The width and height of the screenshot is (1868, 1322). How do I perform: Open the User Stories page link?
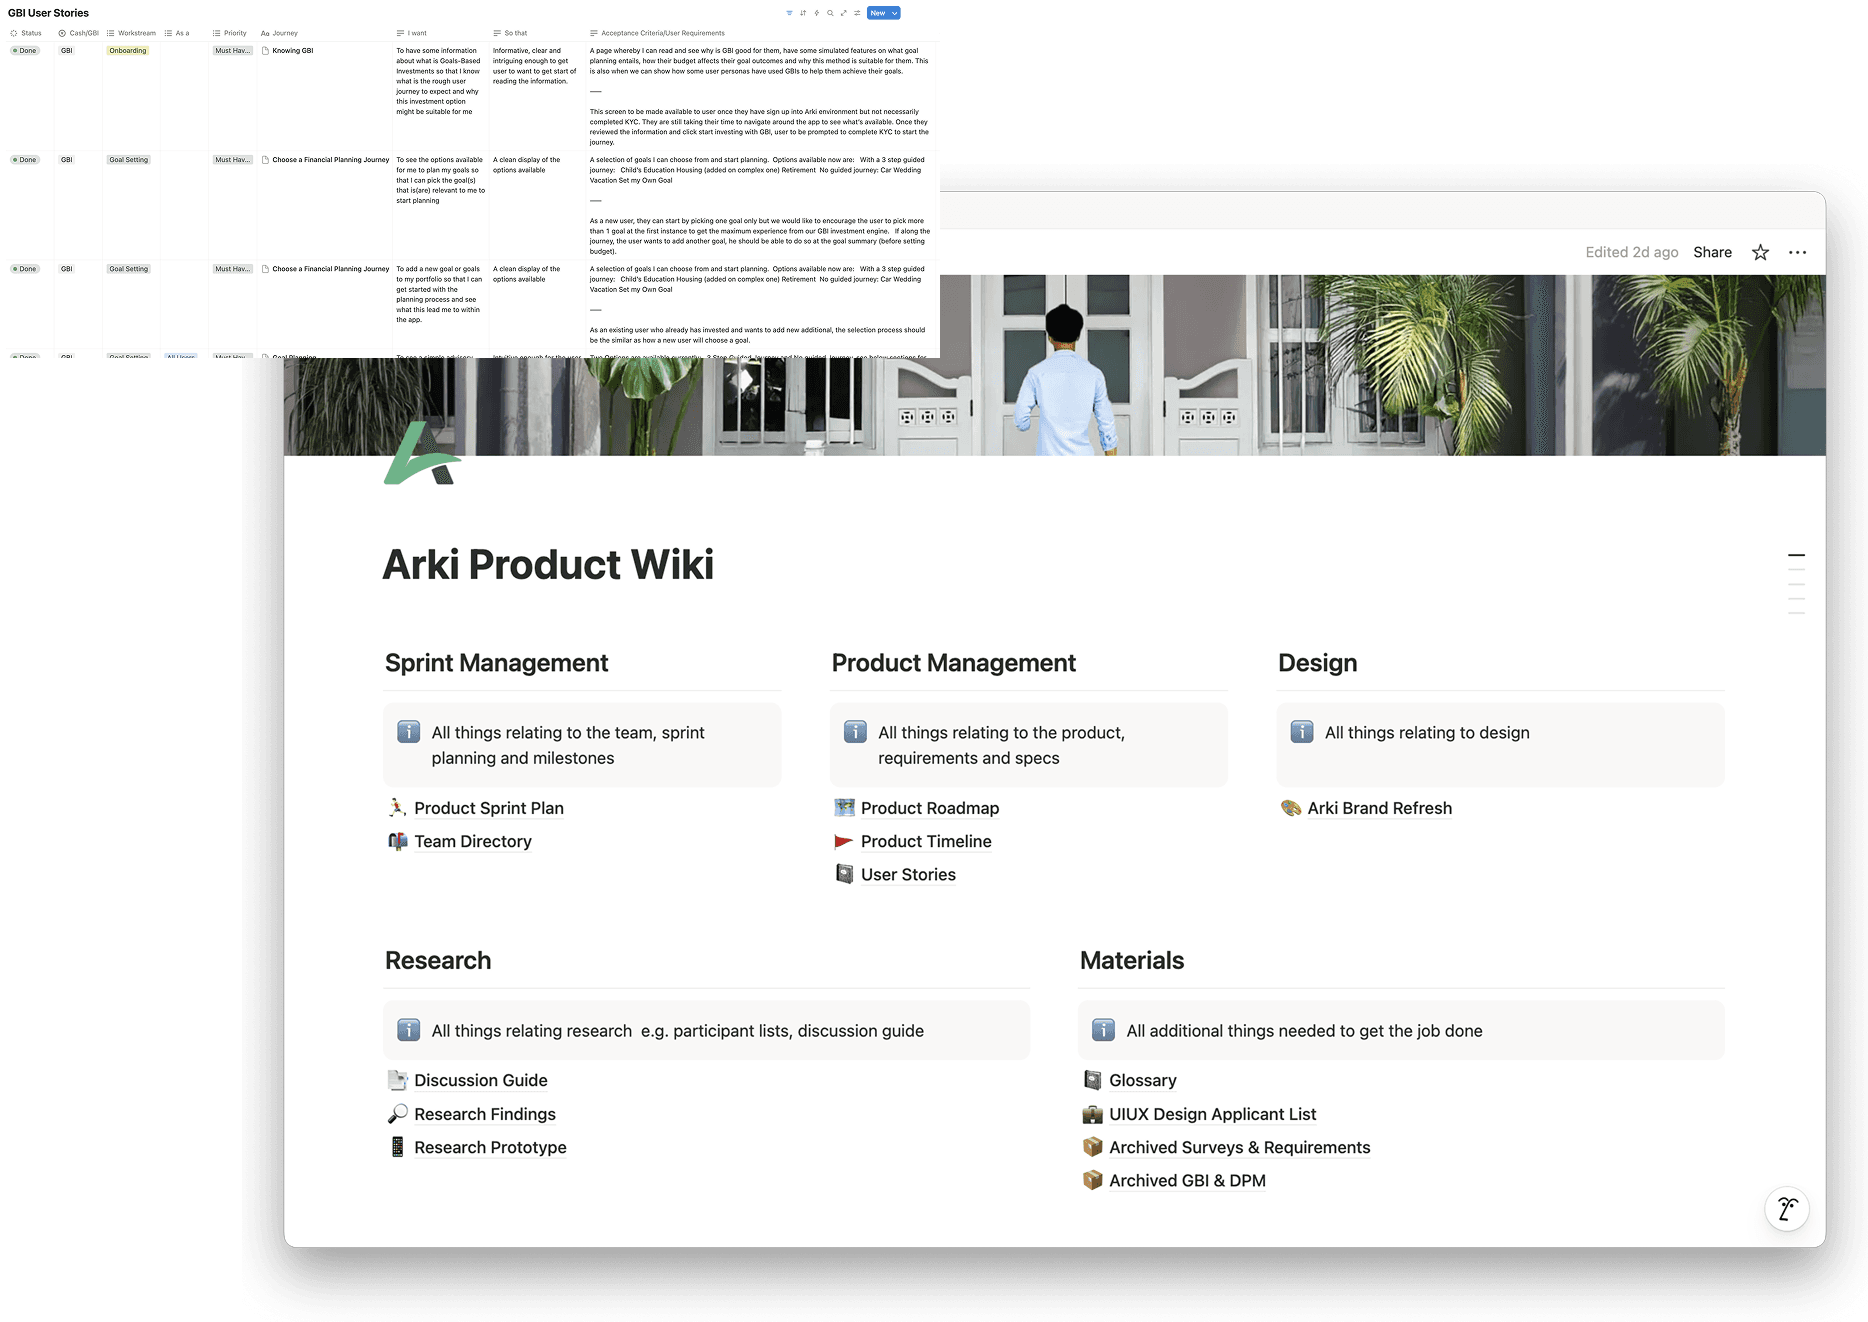[908, 874]
